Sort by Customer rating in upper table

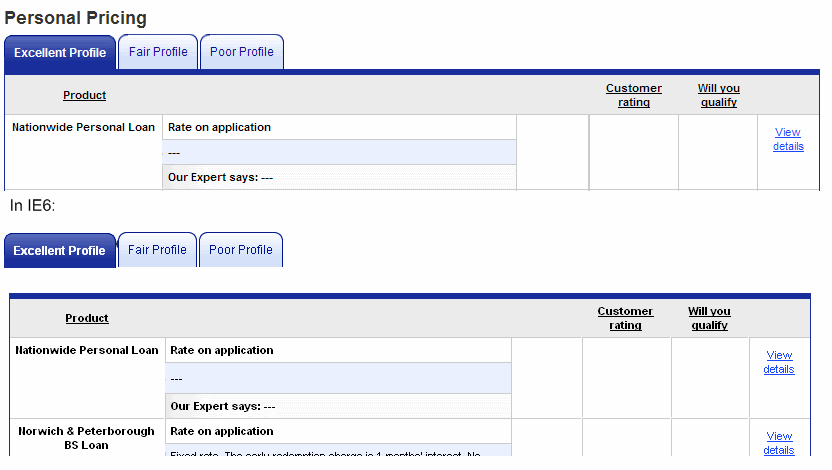click(634, 95)
